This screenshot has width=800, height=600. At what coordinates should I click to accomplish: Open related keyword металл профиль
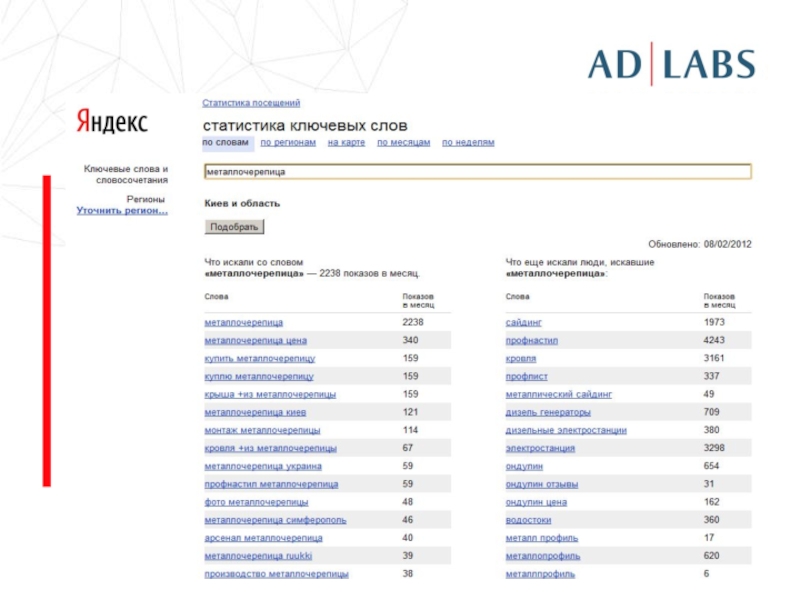(541, 538)
